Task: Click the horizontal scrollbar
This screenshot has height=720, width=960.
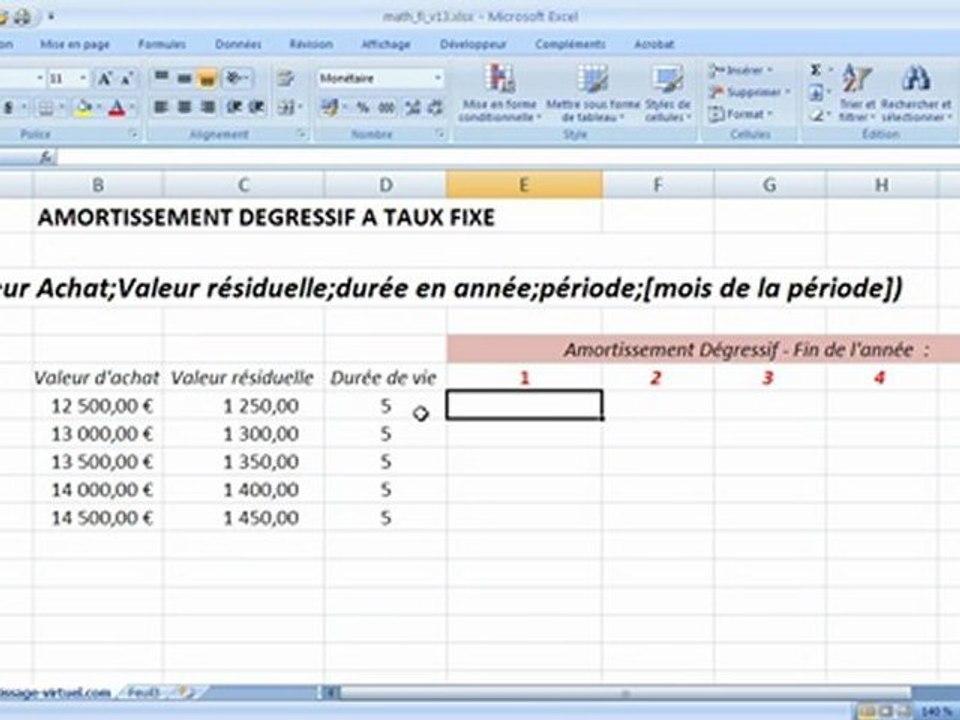Action: pos(624,693)
